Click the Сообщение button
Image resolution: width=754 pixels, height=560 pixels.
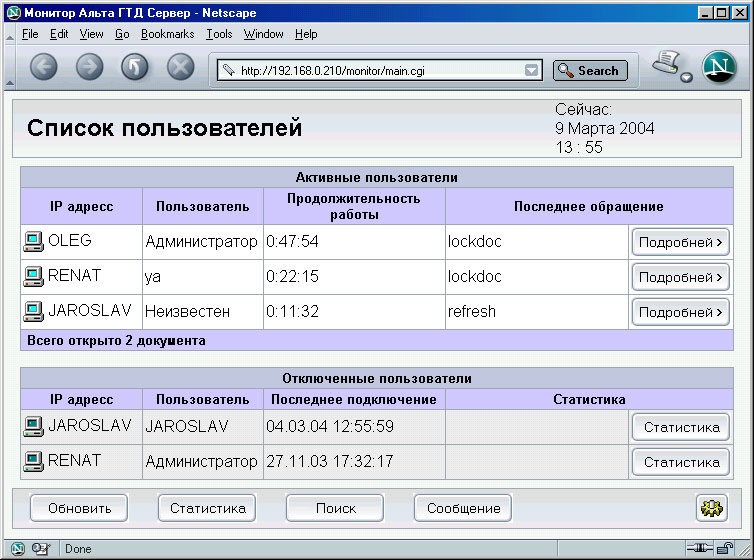click(x=463, y=508)
